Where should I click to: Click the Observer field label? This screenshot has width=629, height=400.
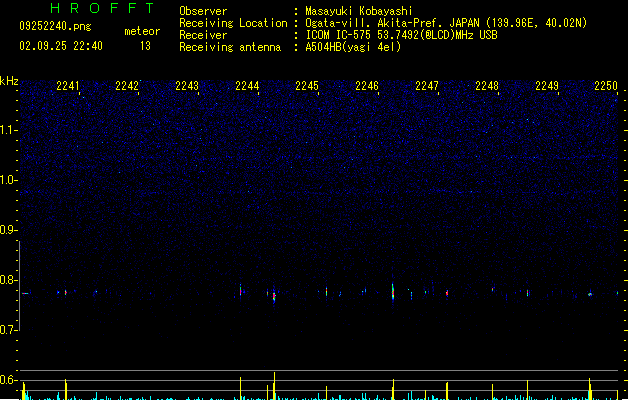click(x=203, y=11)
